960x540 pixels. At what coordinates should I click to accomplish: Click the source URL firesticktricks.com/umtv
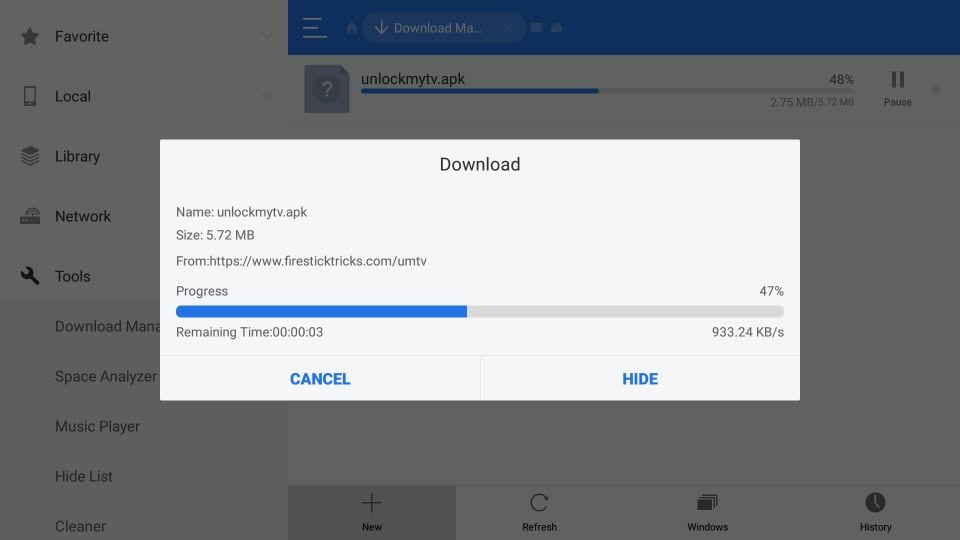click(x=301, y=261)
